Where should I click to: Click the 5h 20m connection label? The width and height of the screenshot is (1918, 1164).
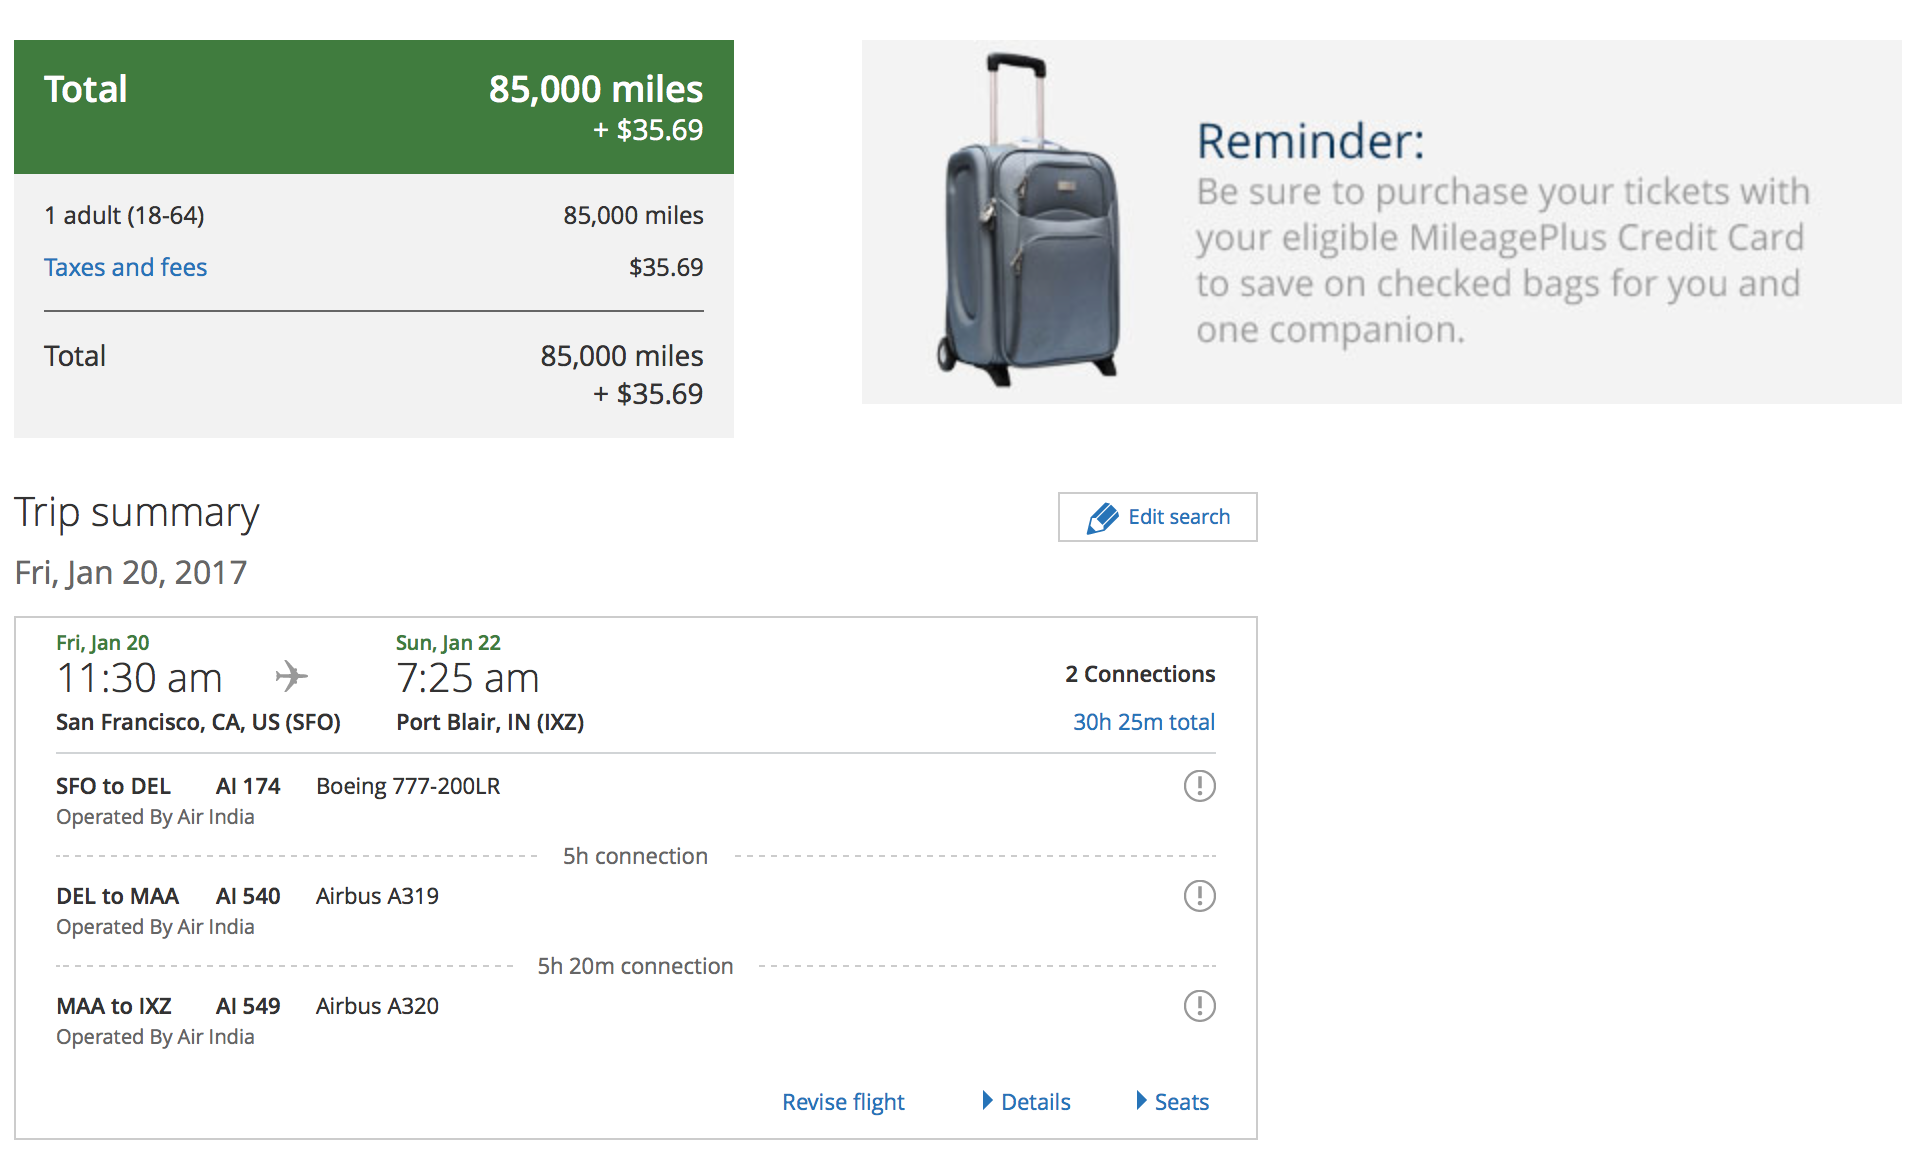(x=635, y=966)
